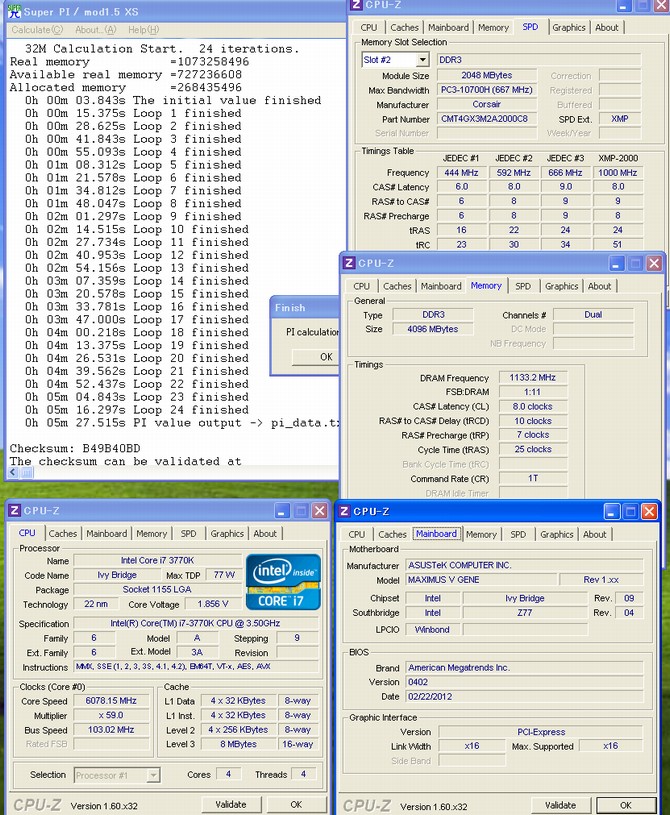Click Validate in Mainboard window
Image resolution: width=670 pixels, height=815 pixels.
(560, 806)
